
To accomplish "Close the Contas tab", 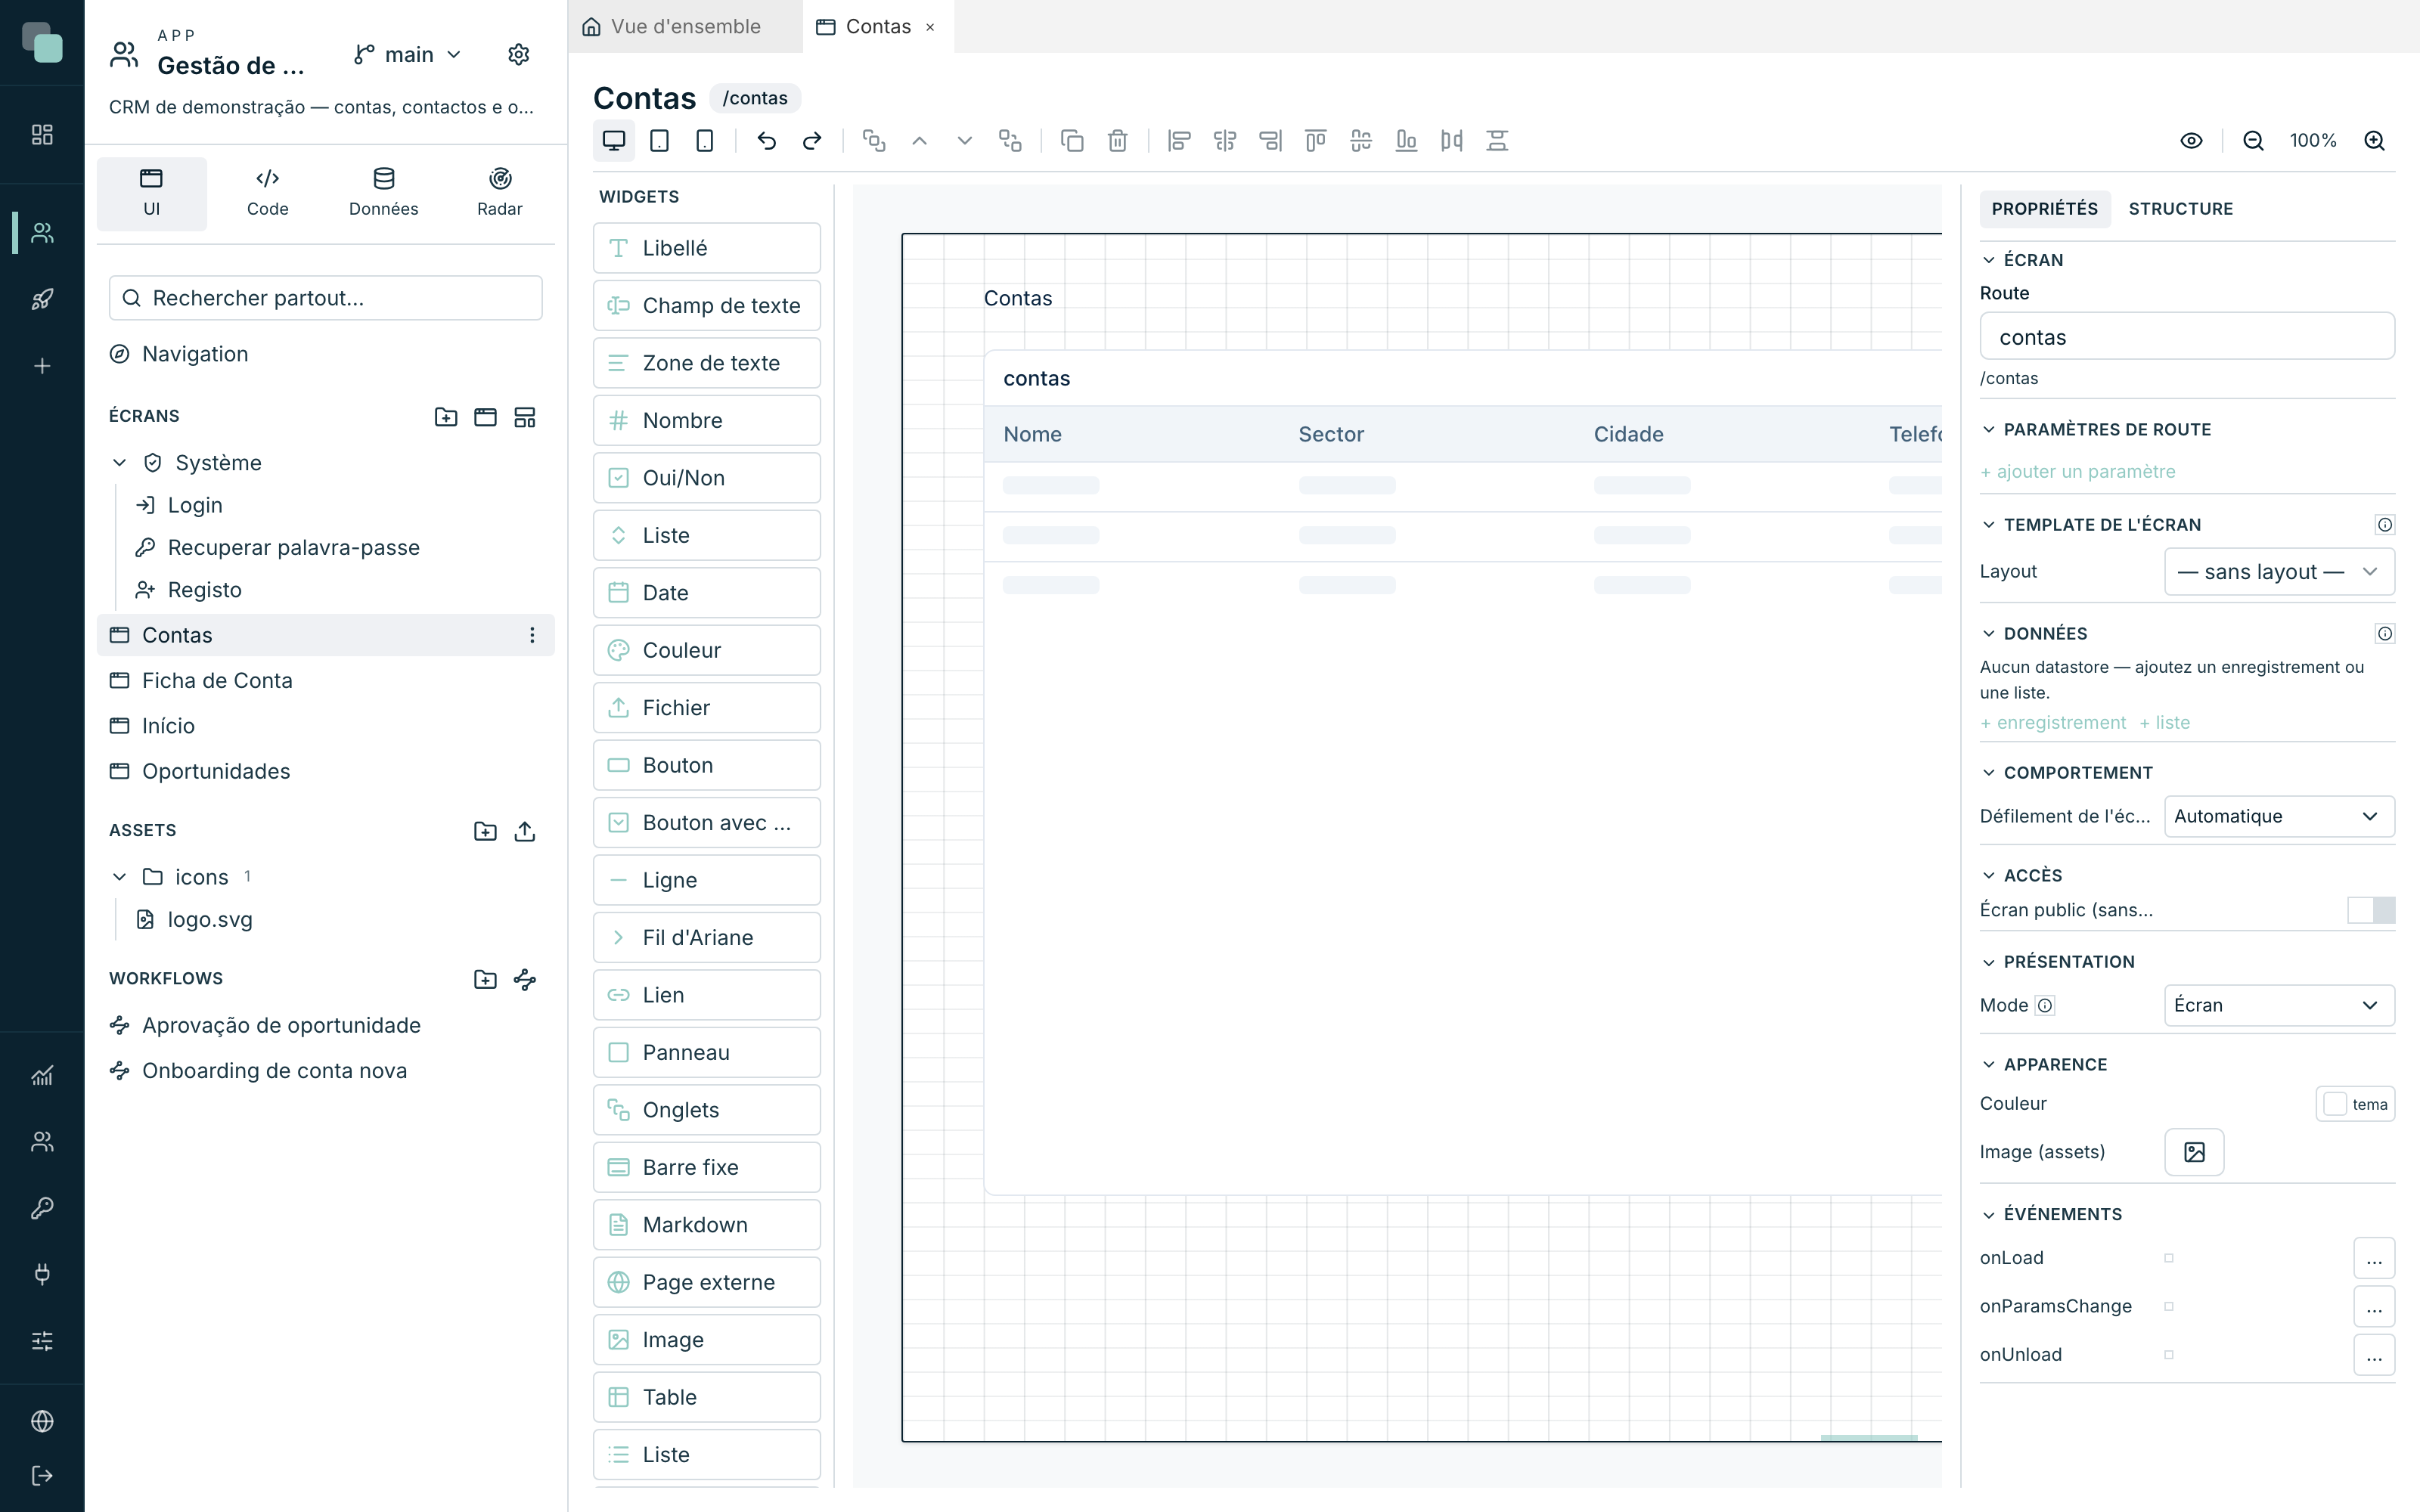I will coord(930,27).
